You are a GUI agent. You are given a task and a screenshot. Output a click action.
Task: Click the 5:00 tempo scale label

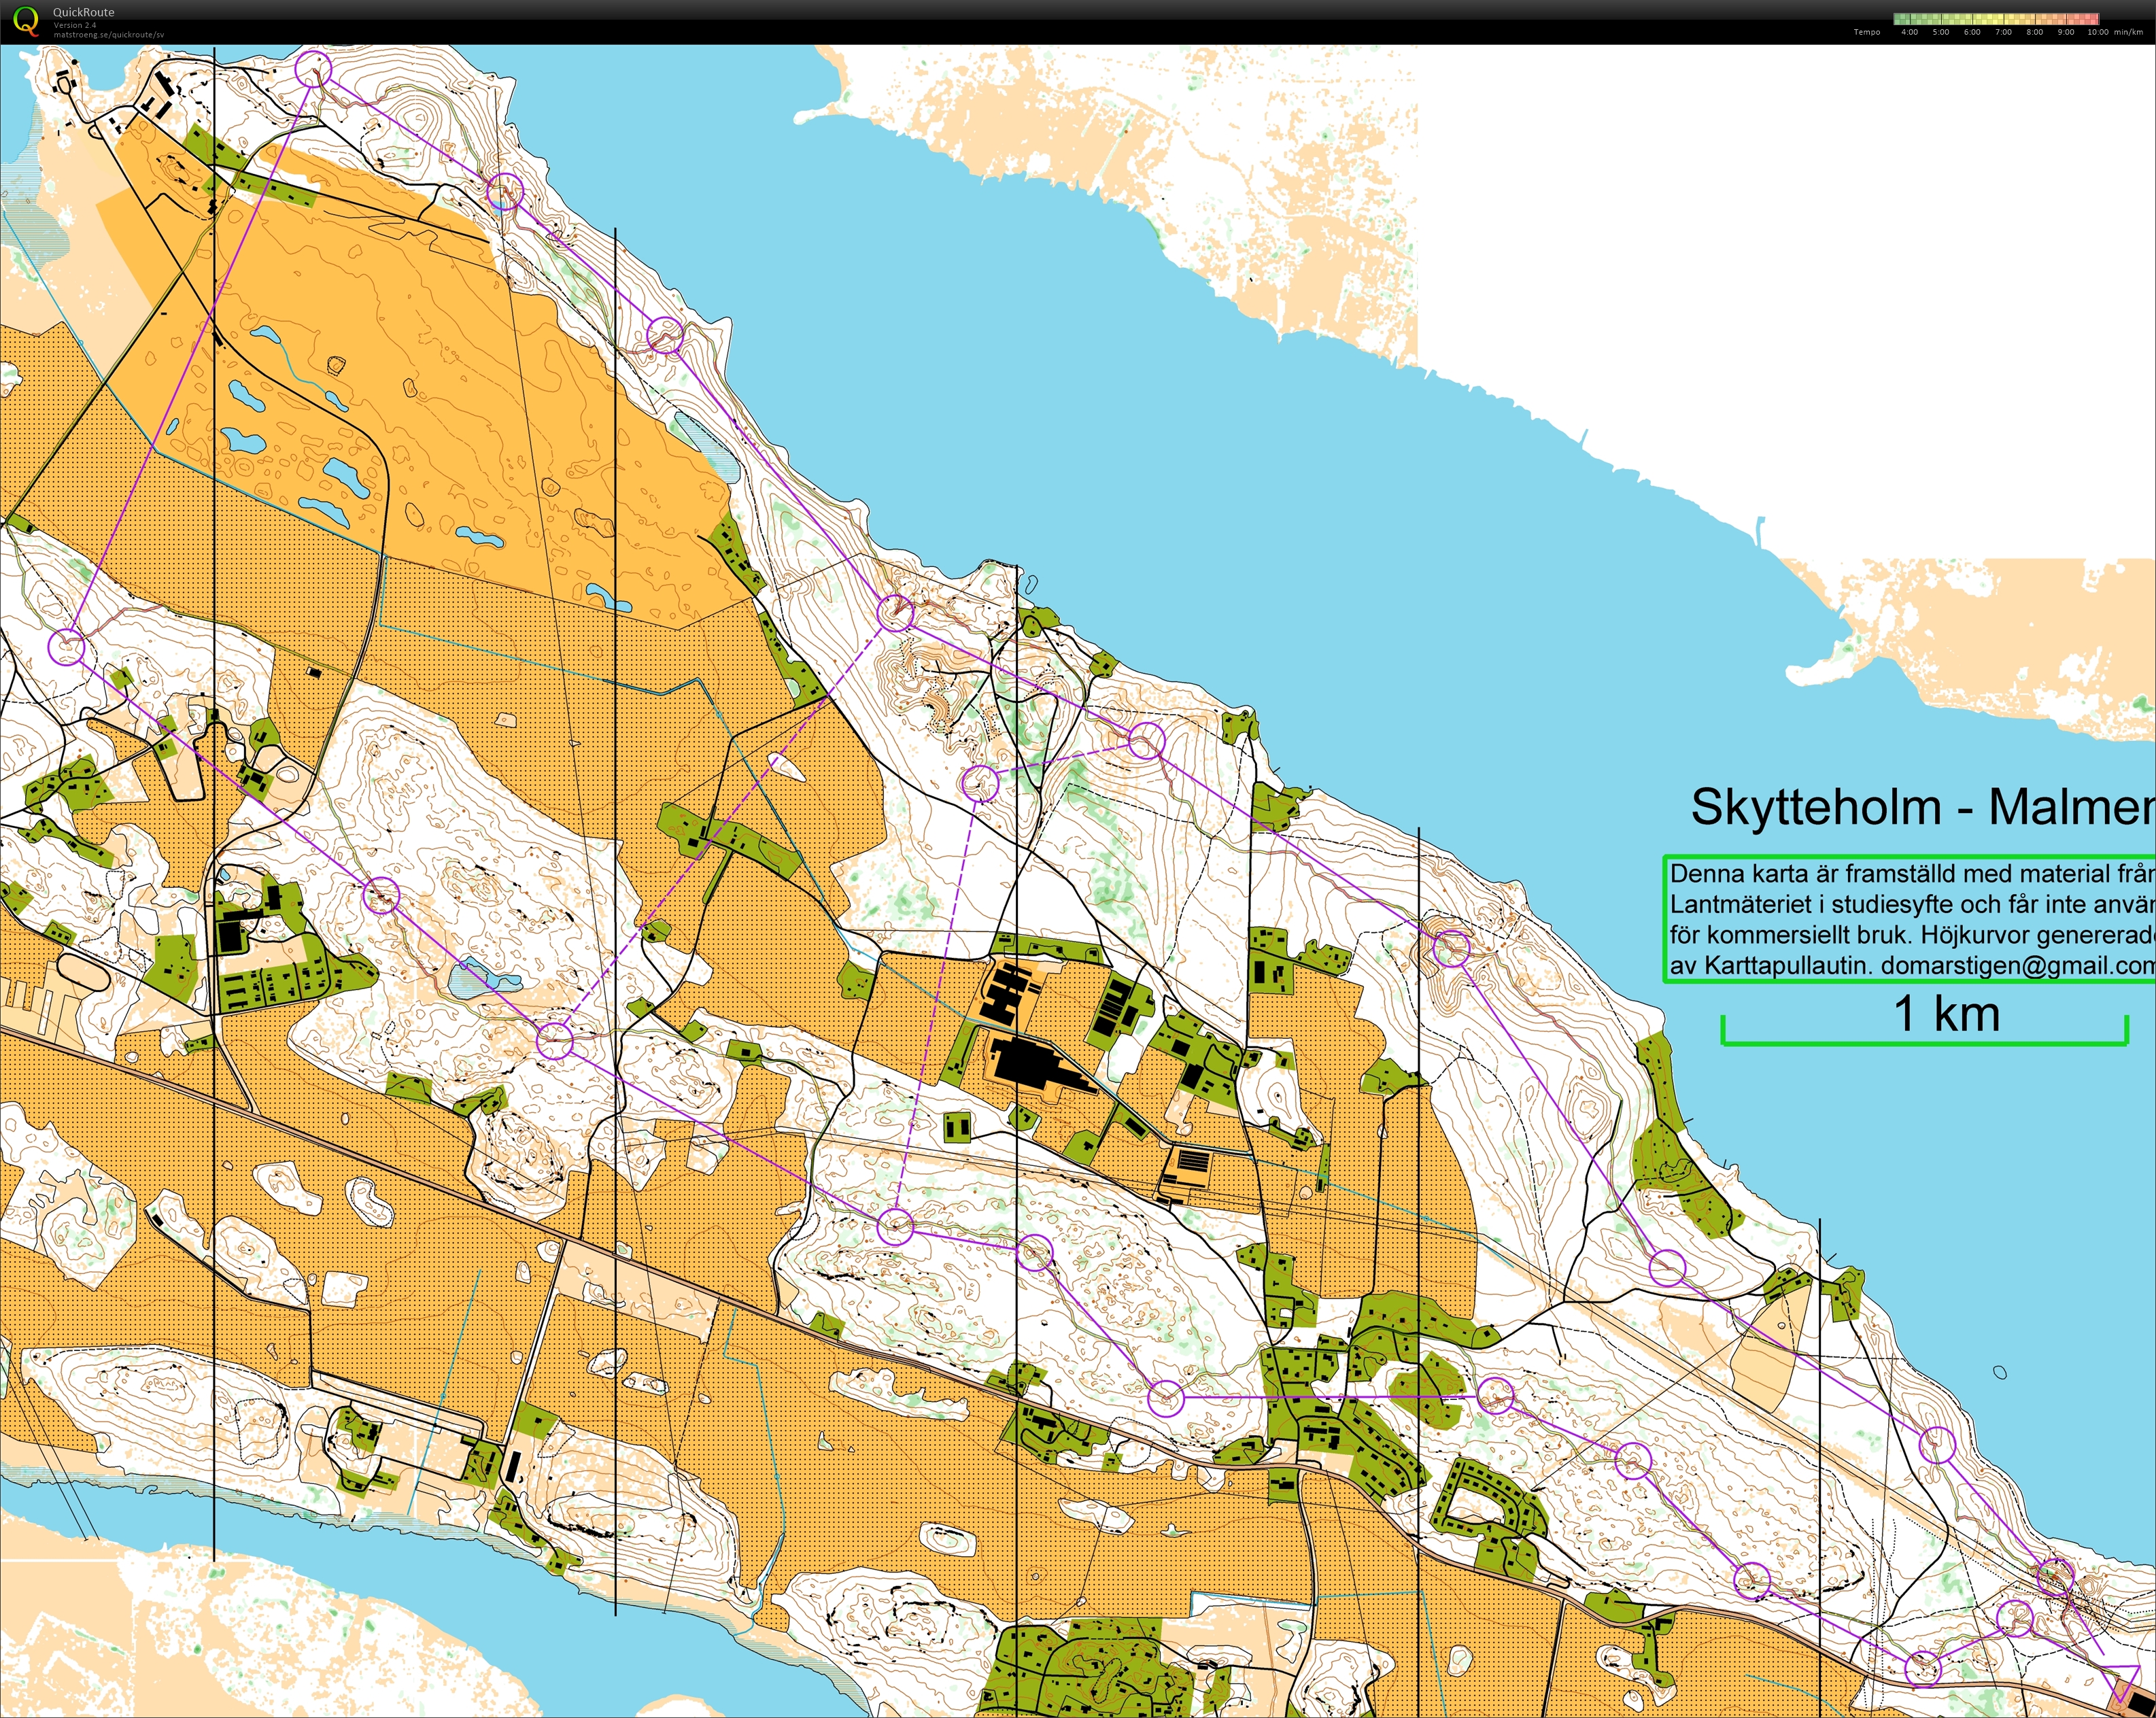pyautogui.click(x=1941, y=32)
